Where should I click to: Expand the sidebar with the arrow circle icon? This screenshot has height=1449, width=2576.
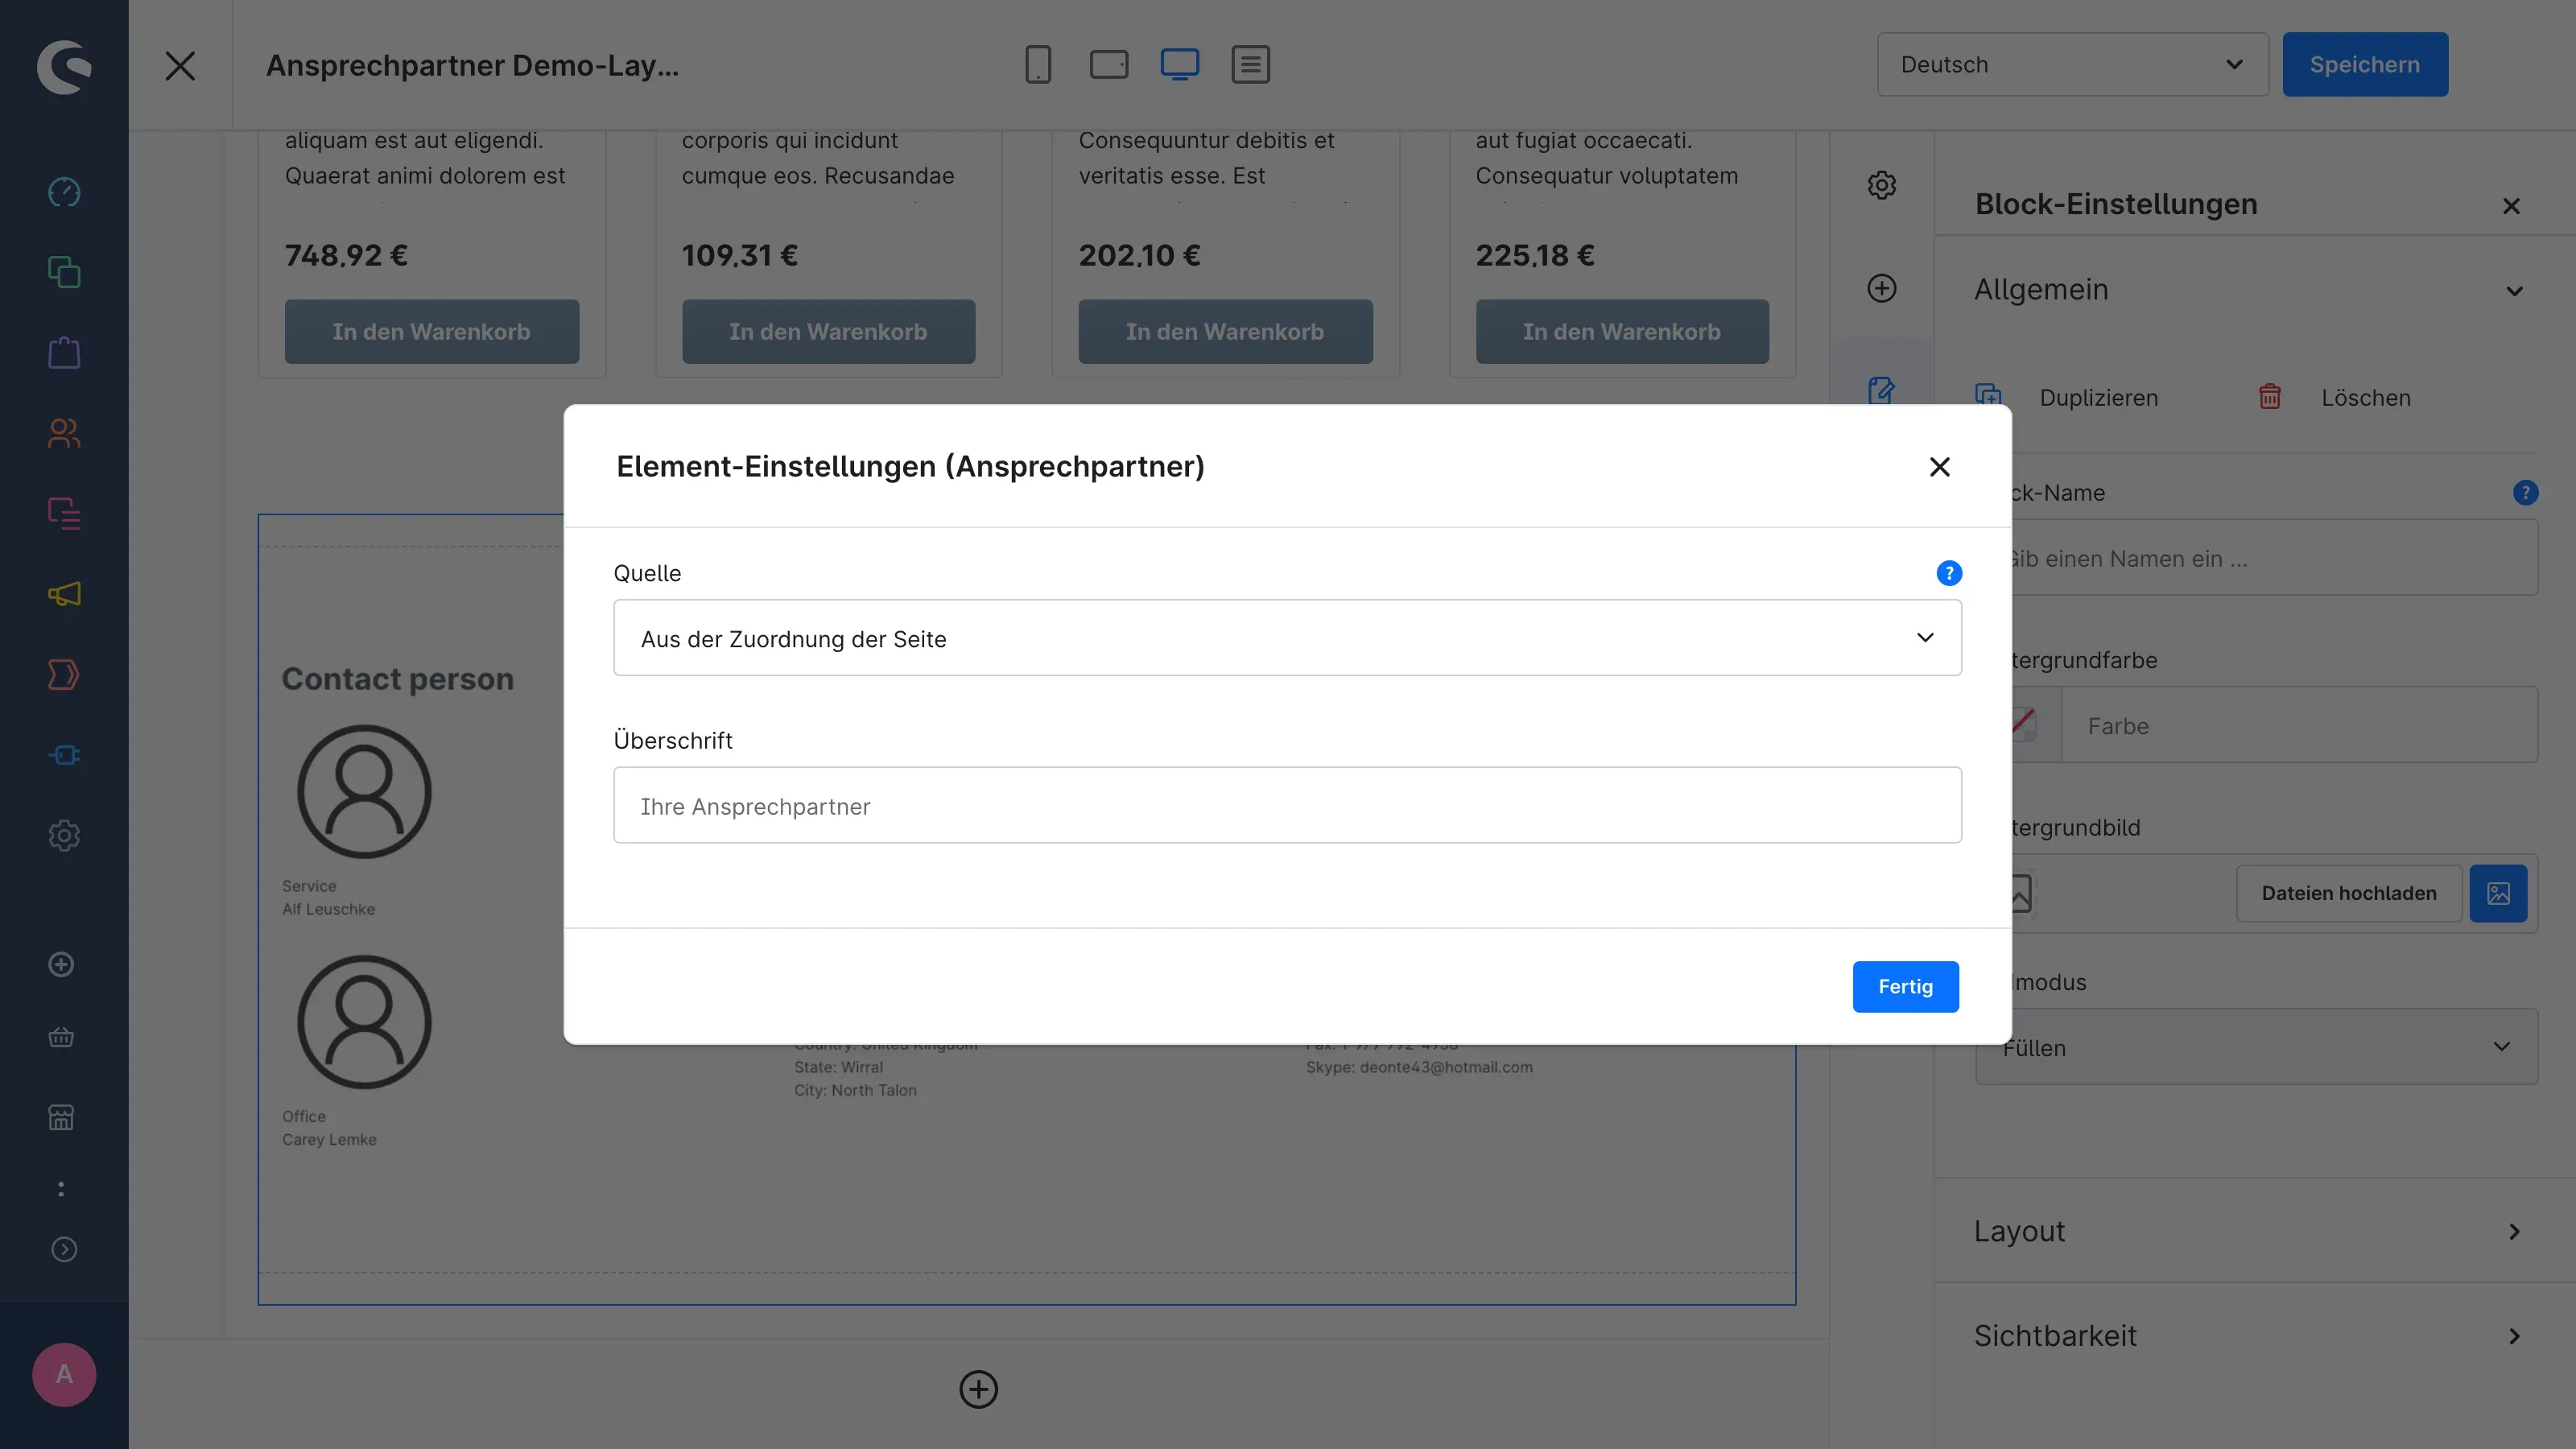click(x=64, y=1249)
